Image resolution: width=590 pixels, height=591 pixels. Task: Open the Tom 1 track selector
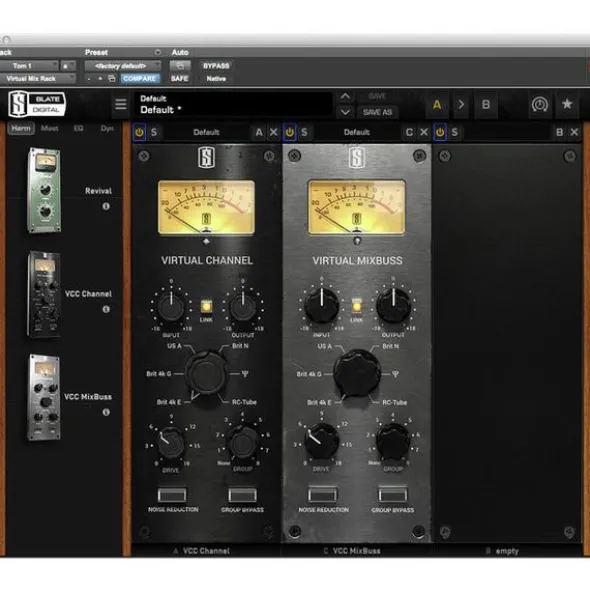(29, 66)
